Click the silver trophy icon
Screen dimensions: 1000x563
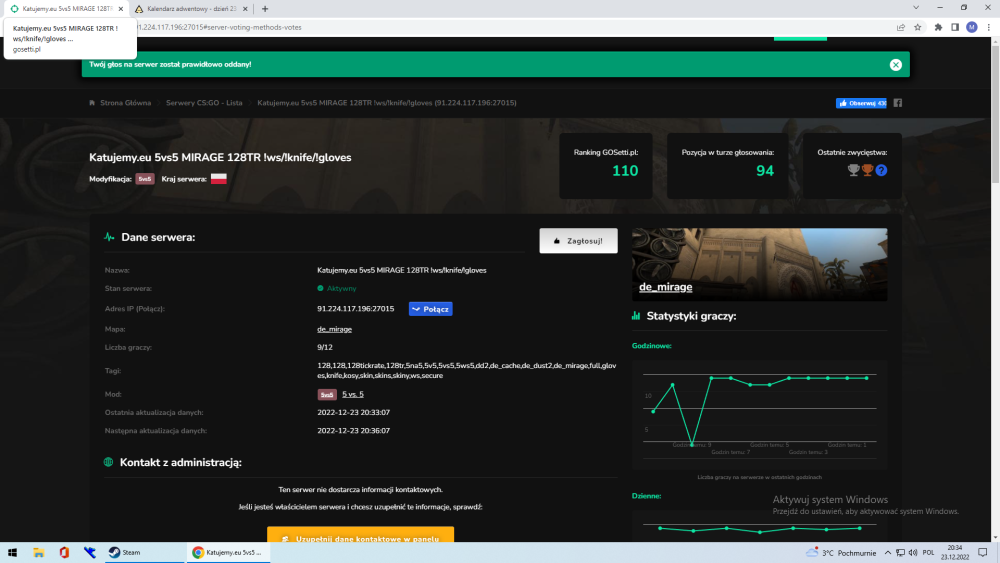pyautogui.click(x=853, y=170)
